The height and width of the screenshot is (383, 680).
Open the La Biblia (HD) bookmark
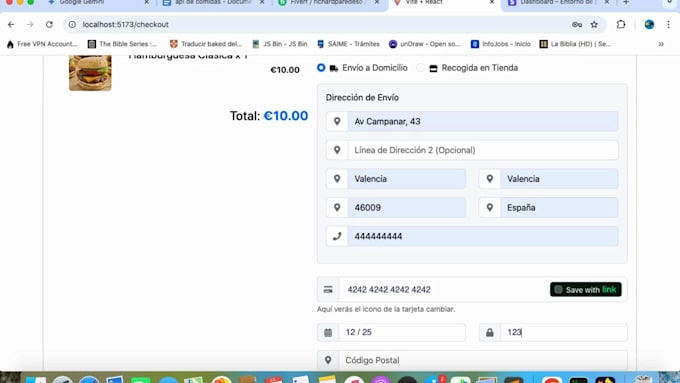pos(575,44)
